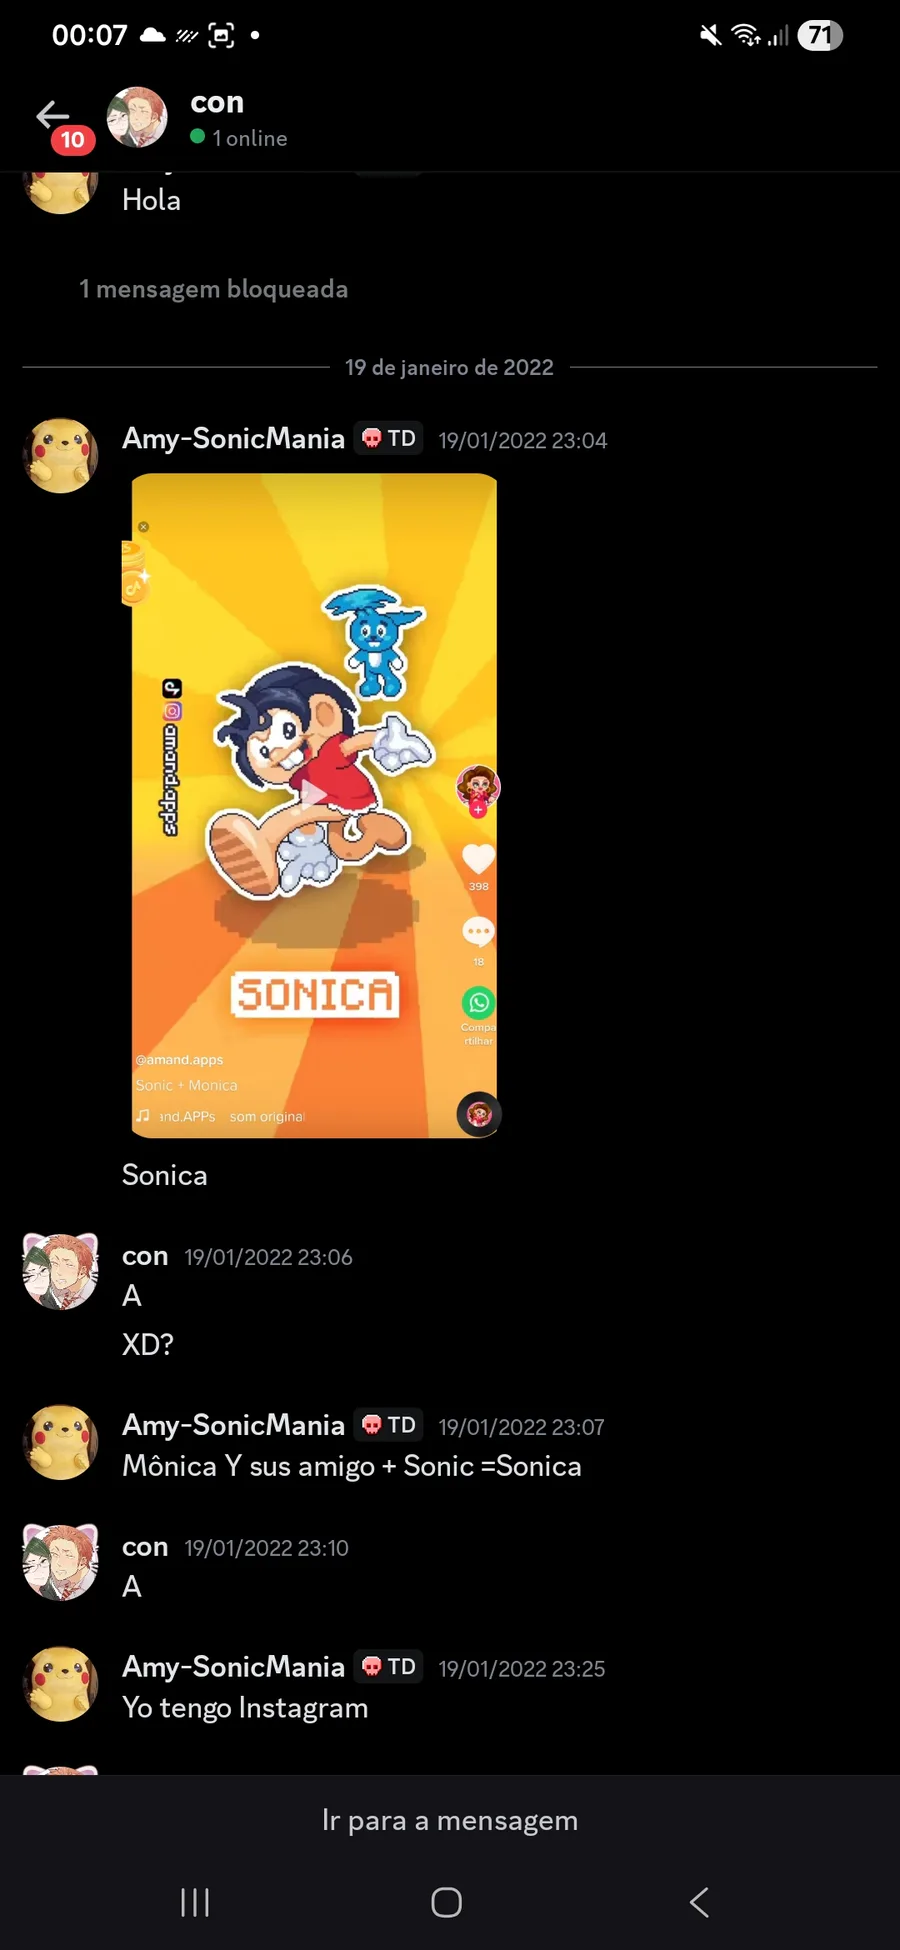Tap the Android navigation back chevron

click(x=699, y=1902)
